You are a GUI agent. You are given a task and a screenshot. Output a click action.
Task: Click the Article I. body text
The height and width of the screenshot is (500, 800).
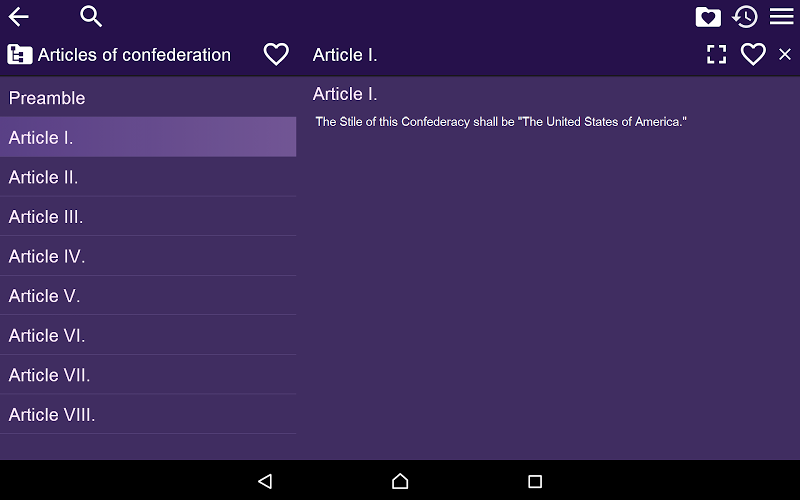pyautogui.click(x=501, y=122)
